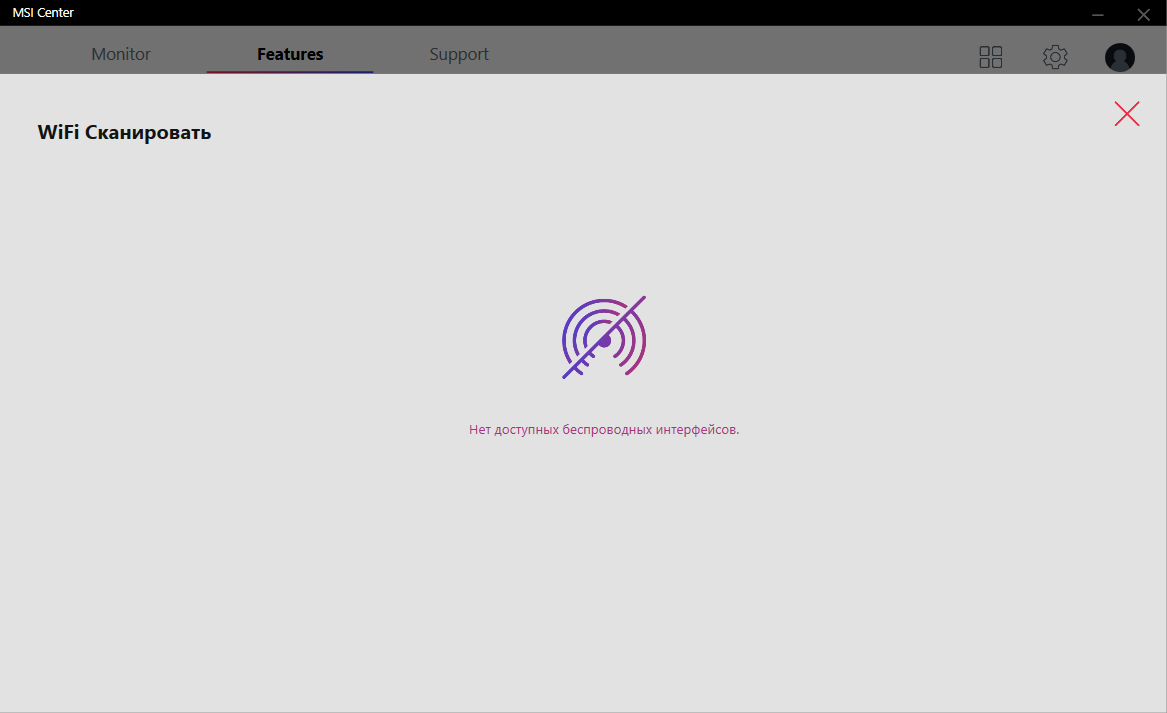Switch to the Monitor tab

[x=121, y=54]
